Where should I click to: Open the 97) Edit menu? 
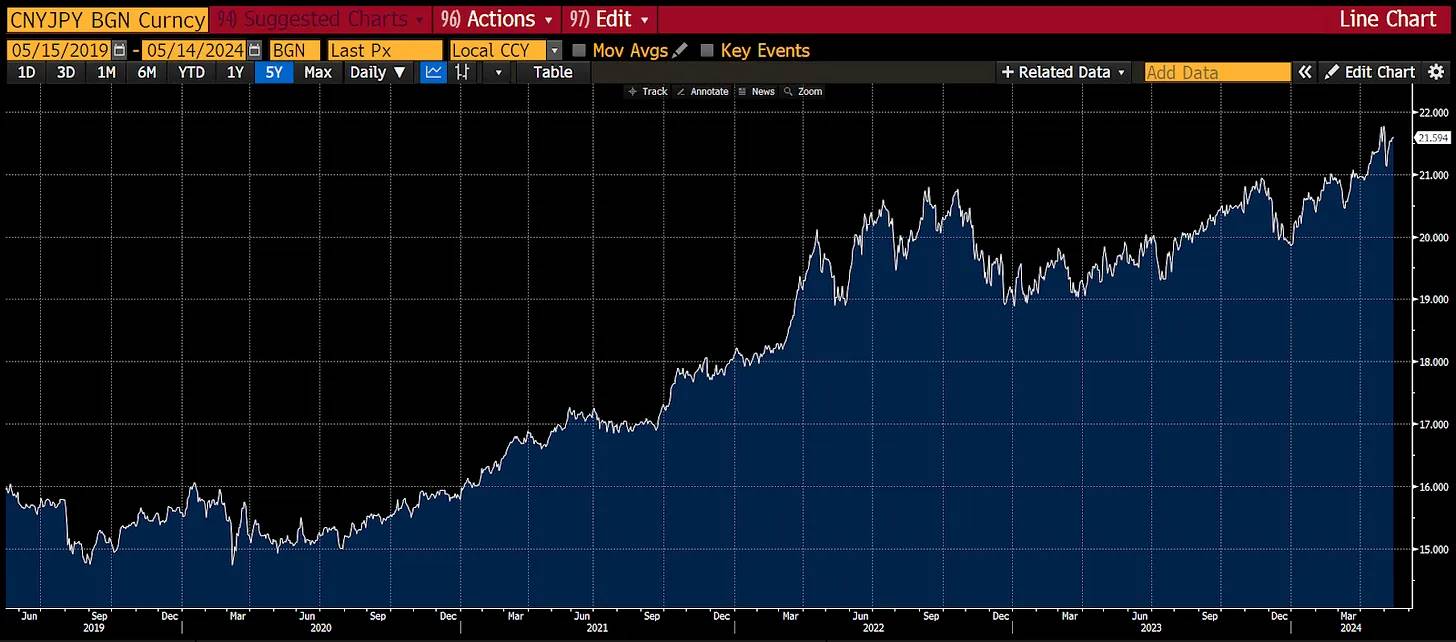pyautogui.click(x=609, y=19)
